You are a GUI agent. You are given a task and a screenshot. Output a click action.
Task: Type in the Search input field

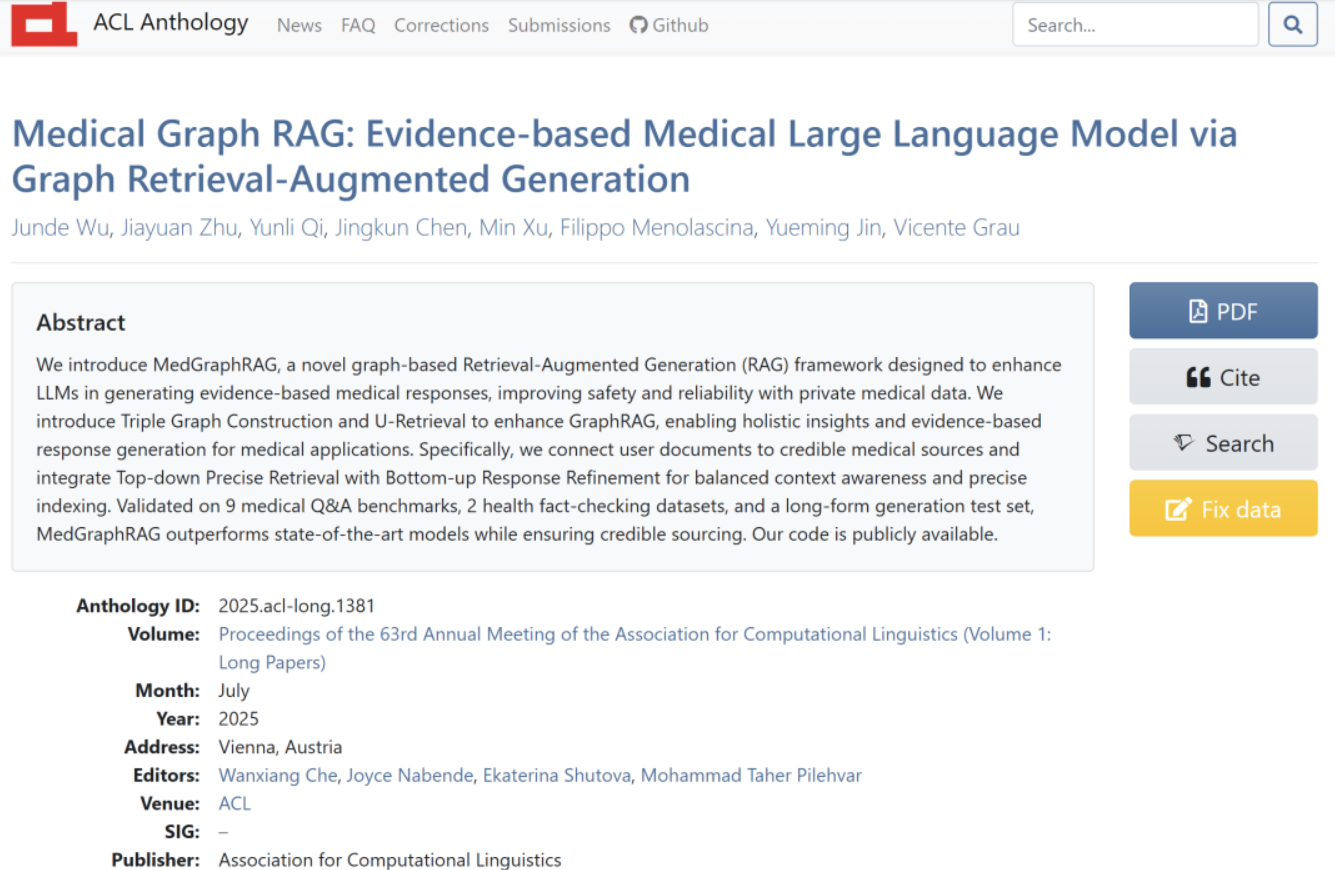click(x=1134, y=25)
